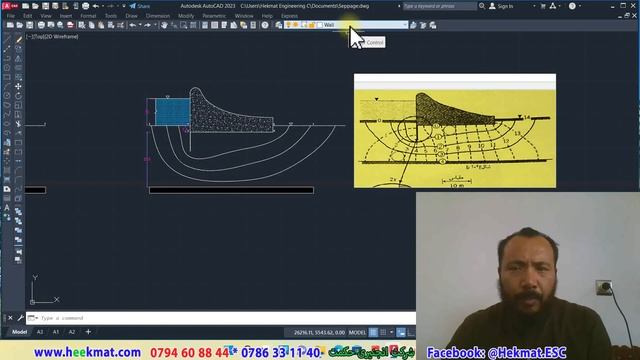This screenshot has height=360, width=640.
Task: Click Save icon in standard toolbar
Action: click(29, 25)
